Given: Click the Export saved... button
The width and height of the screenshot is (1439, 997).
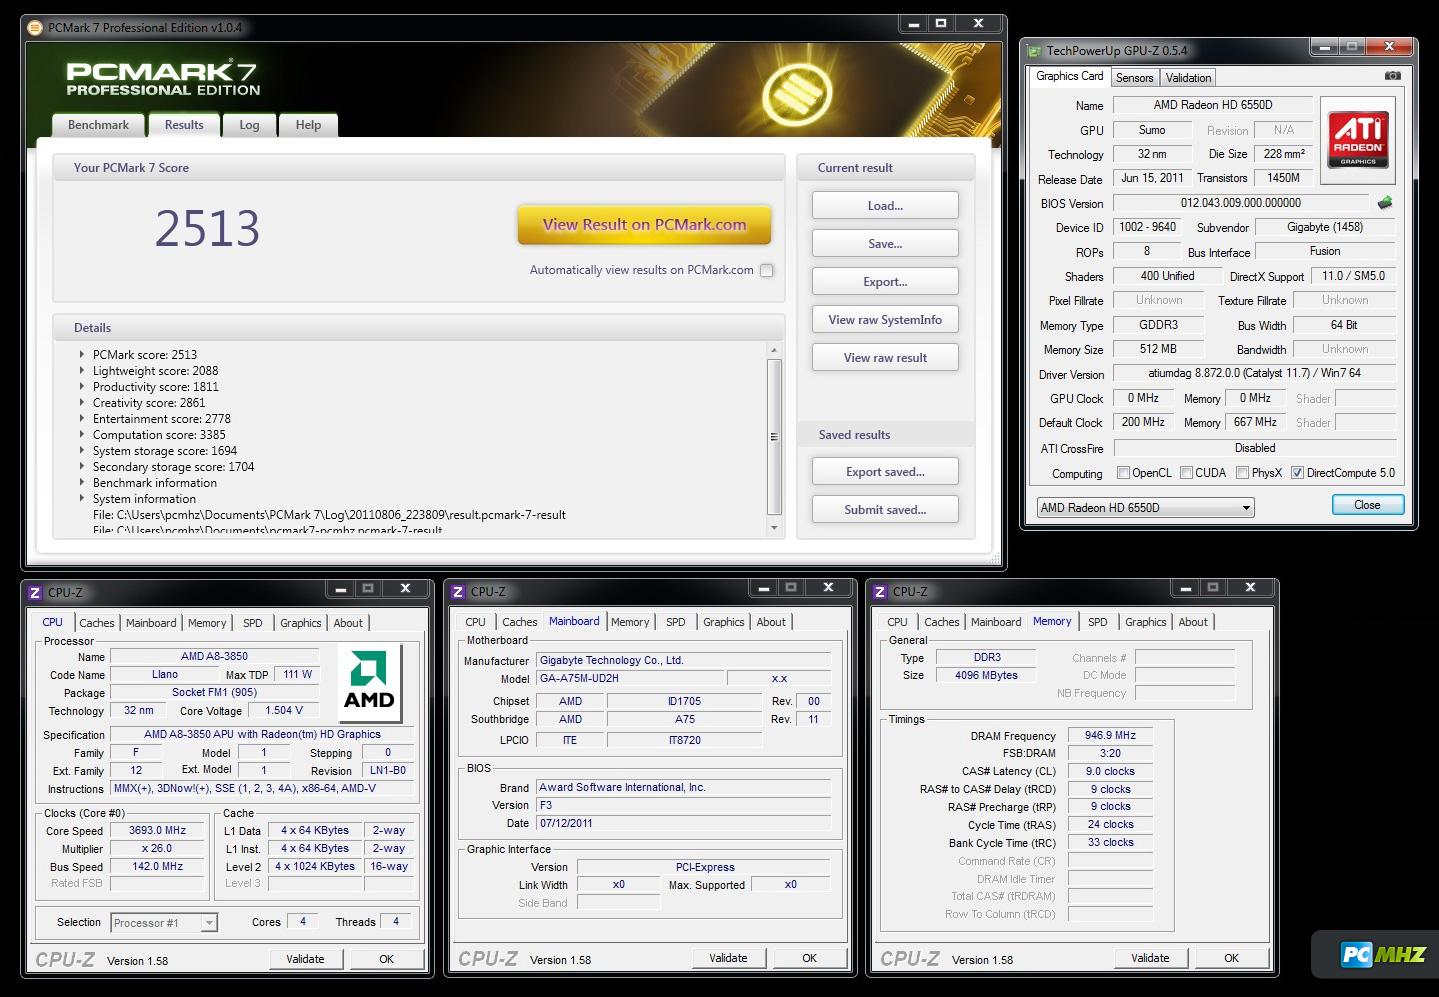Looking at the screenshot, I should coord(885,471).
